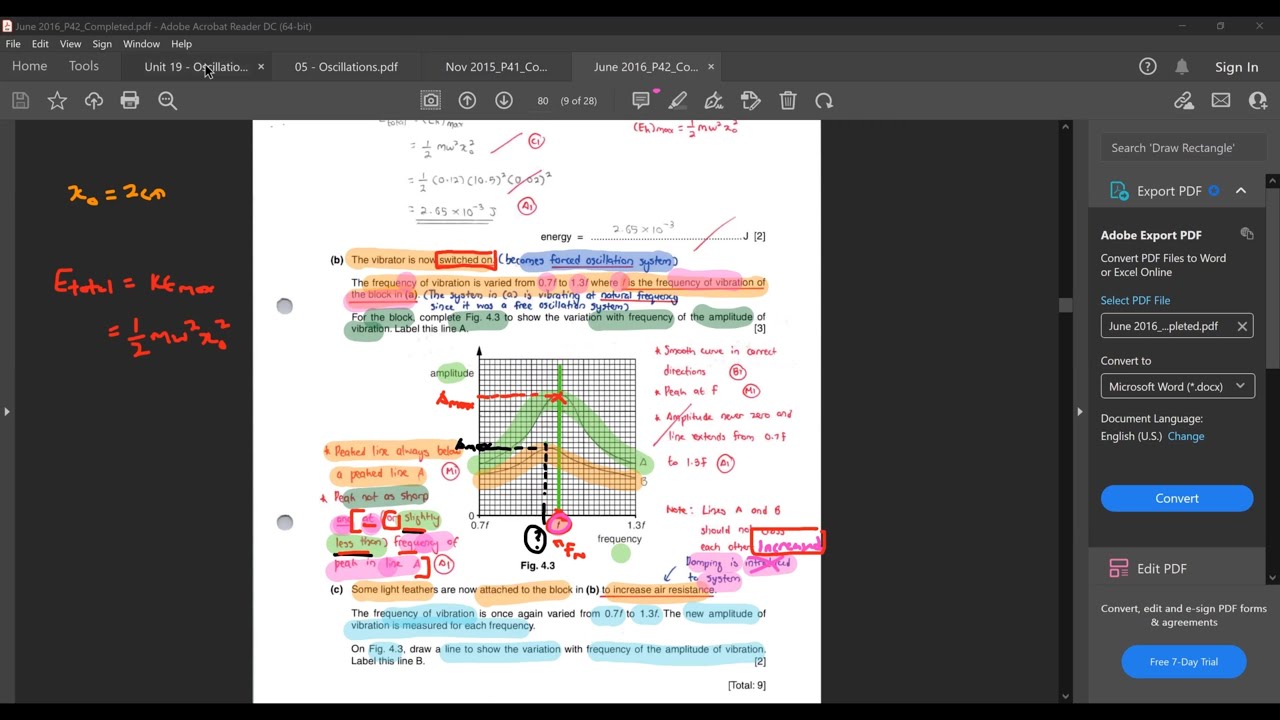1280x720 pixels.
Task: Open the Convert to format dropdown
Action: 1178,386
